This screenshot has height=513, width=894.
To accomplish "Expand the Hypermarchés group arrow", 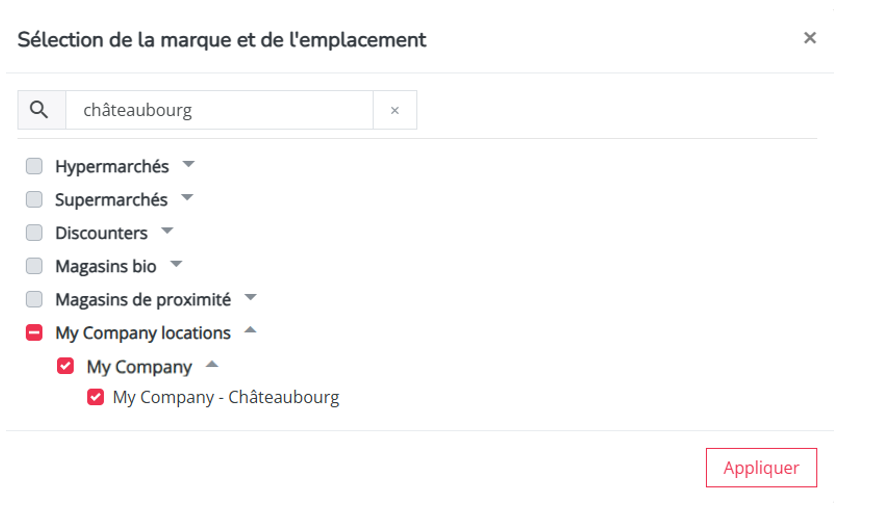I will click(188, 165).
